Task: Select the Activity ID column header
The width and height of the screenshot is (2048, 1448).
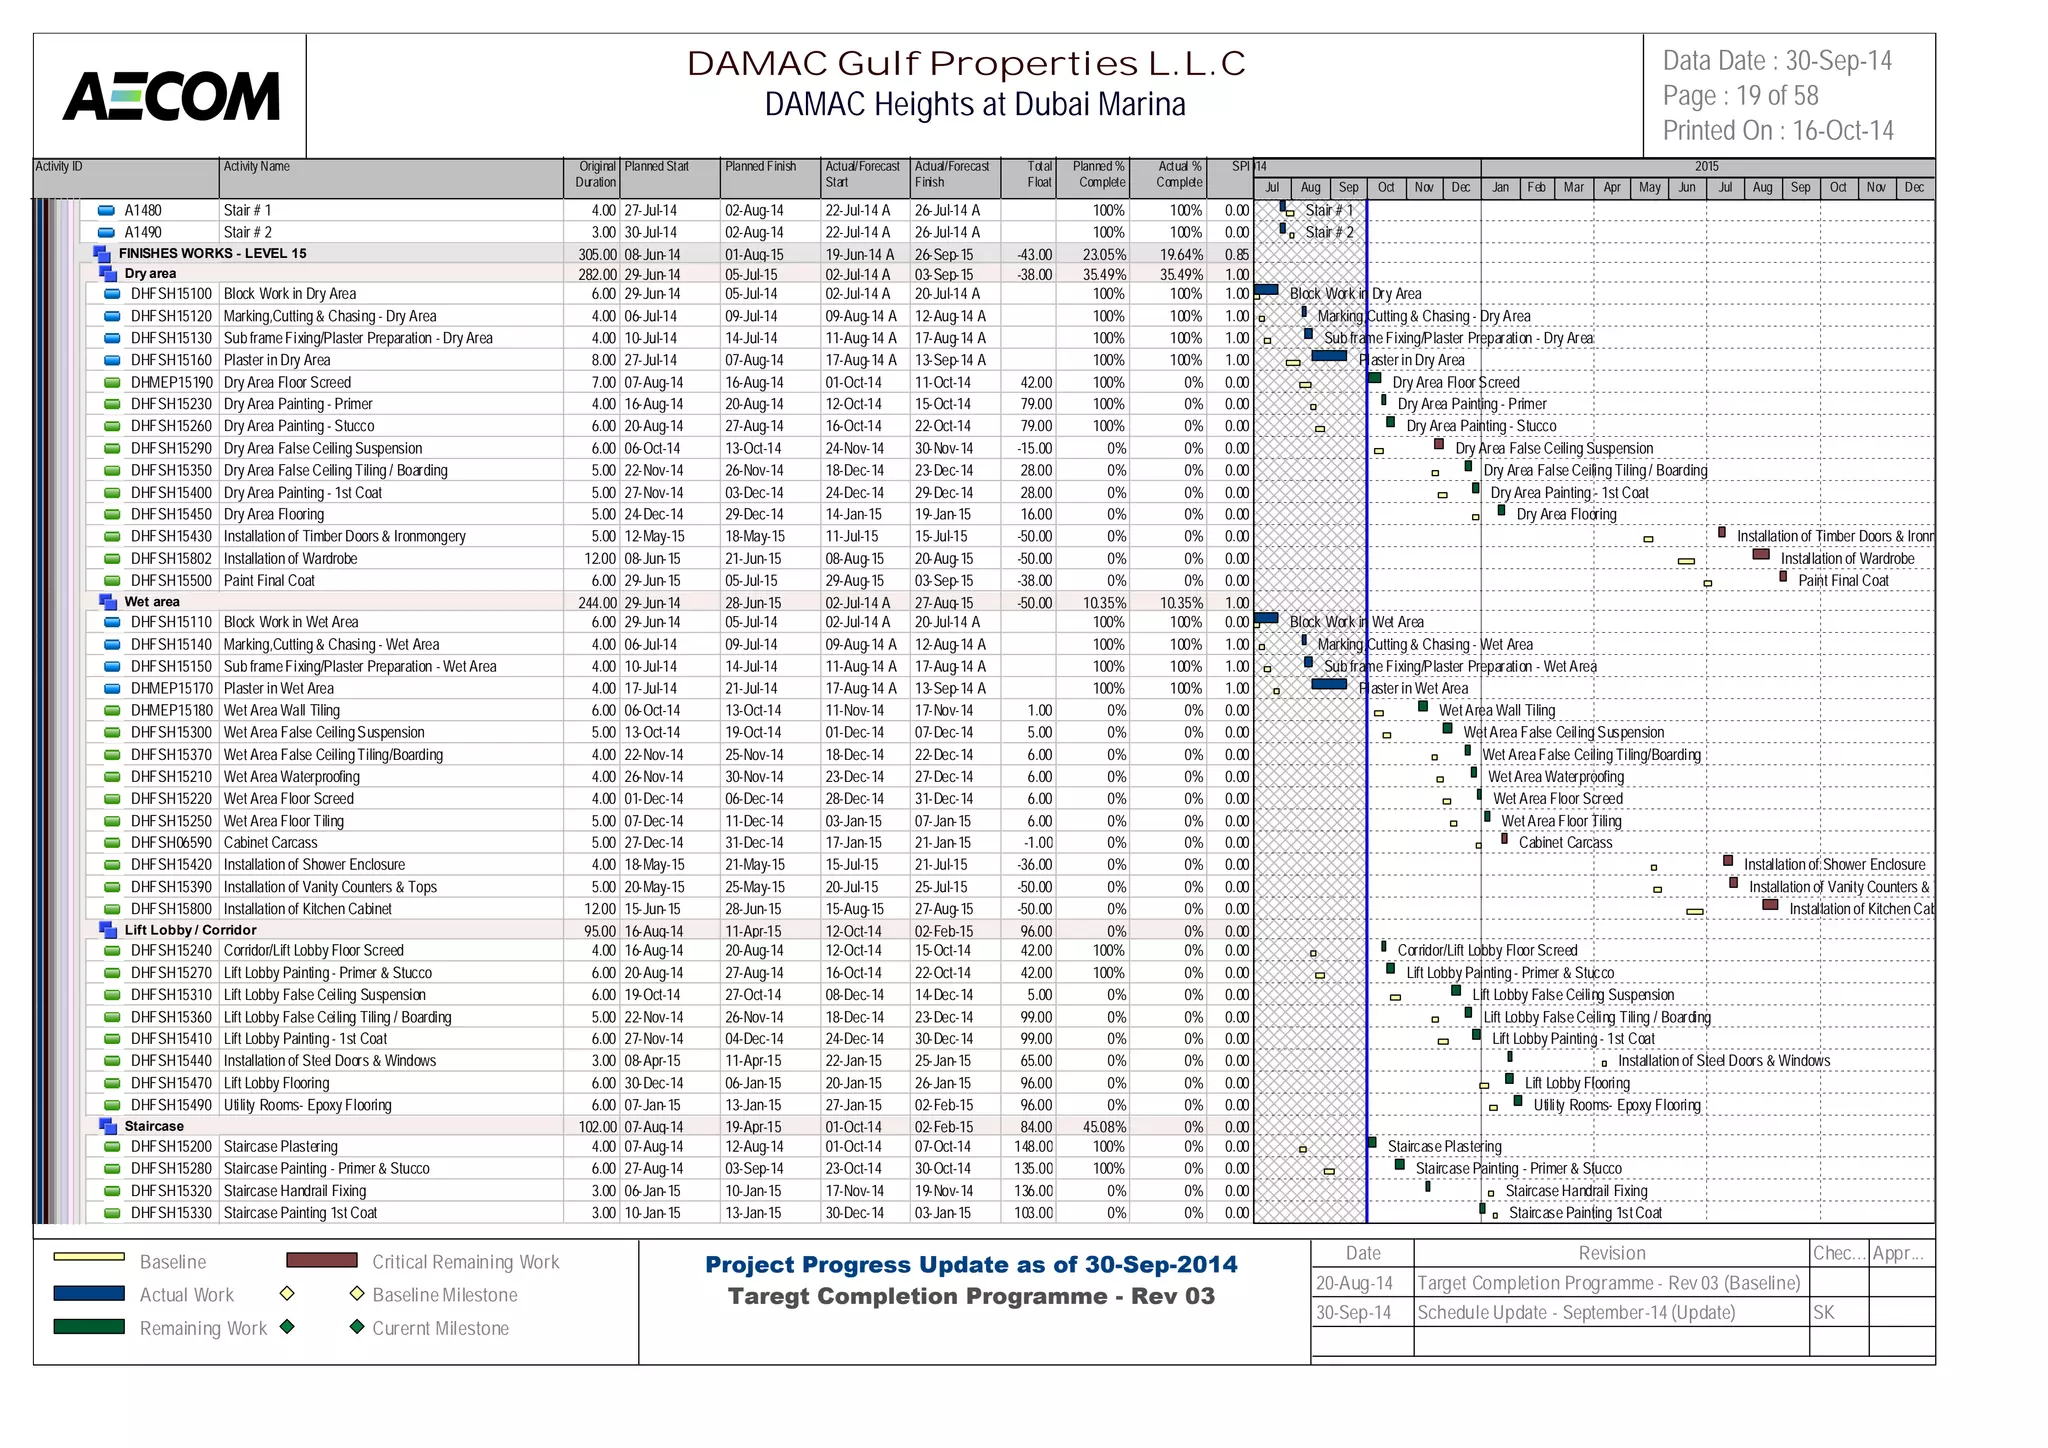Action: click(x=126, y=178)
